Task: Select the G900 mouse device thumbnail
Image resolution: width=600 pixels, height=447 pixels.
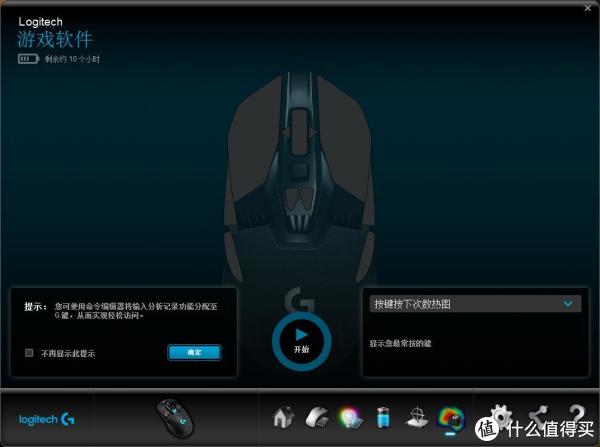Action: pyautogui.click(x=175, y=418)
